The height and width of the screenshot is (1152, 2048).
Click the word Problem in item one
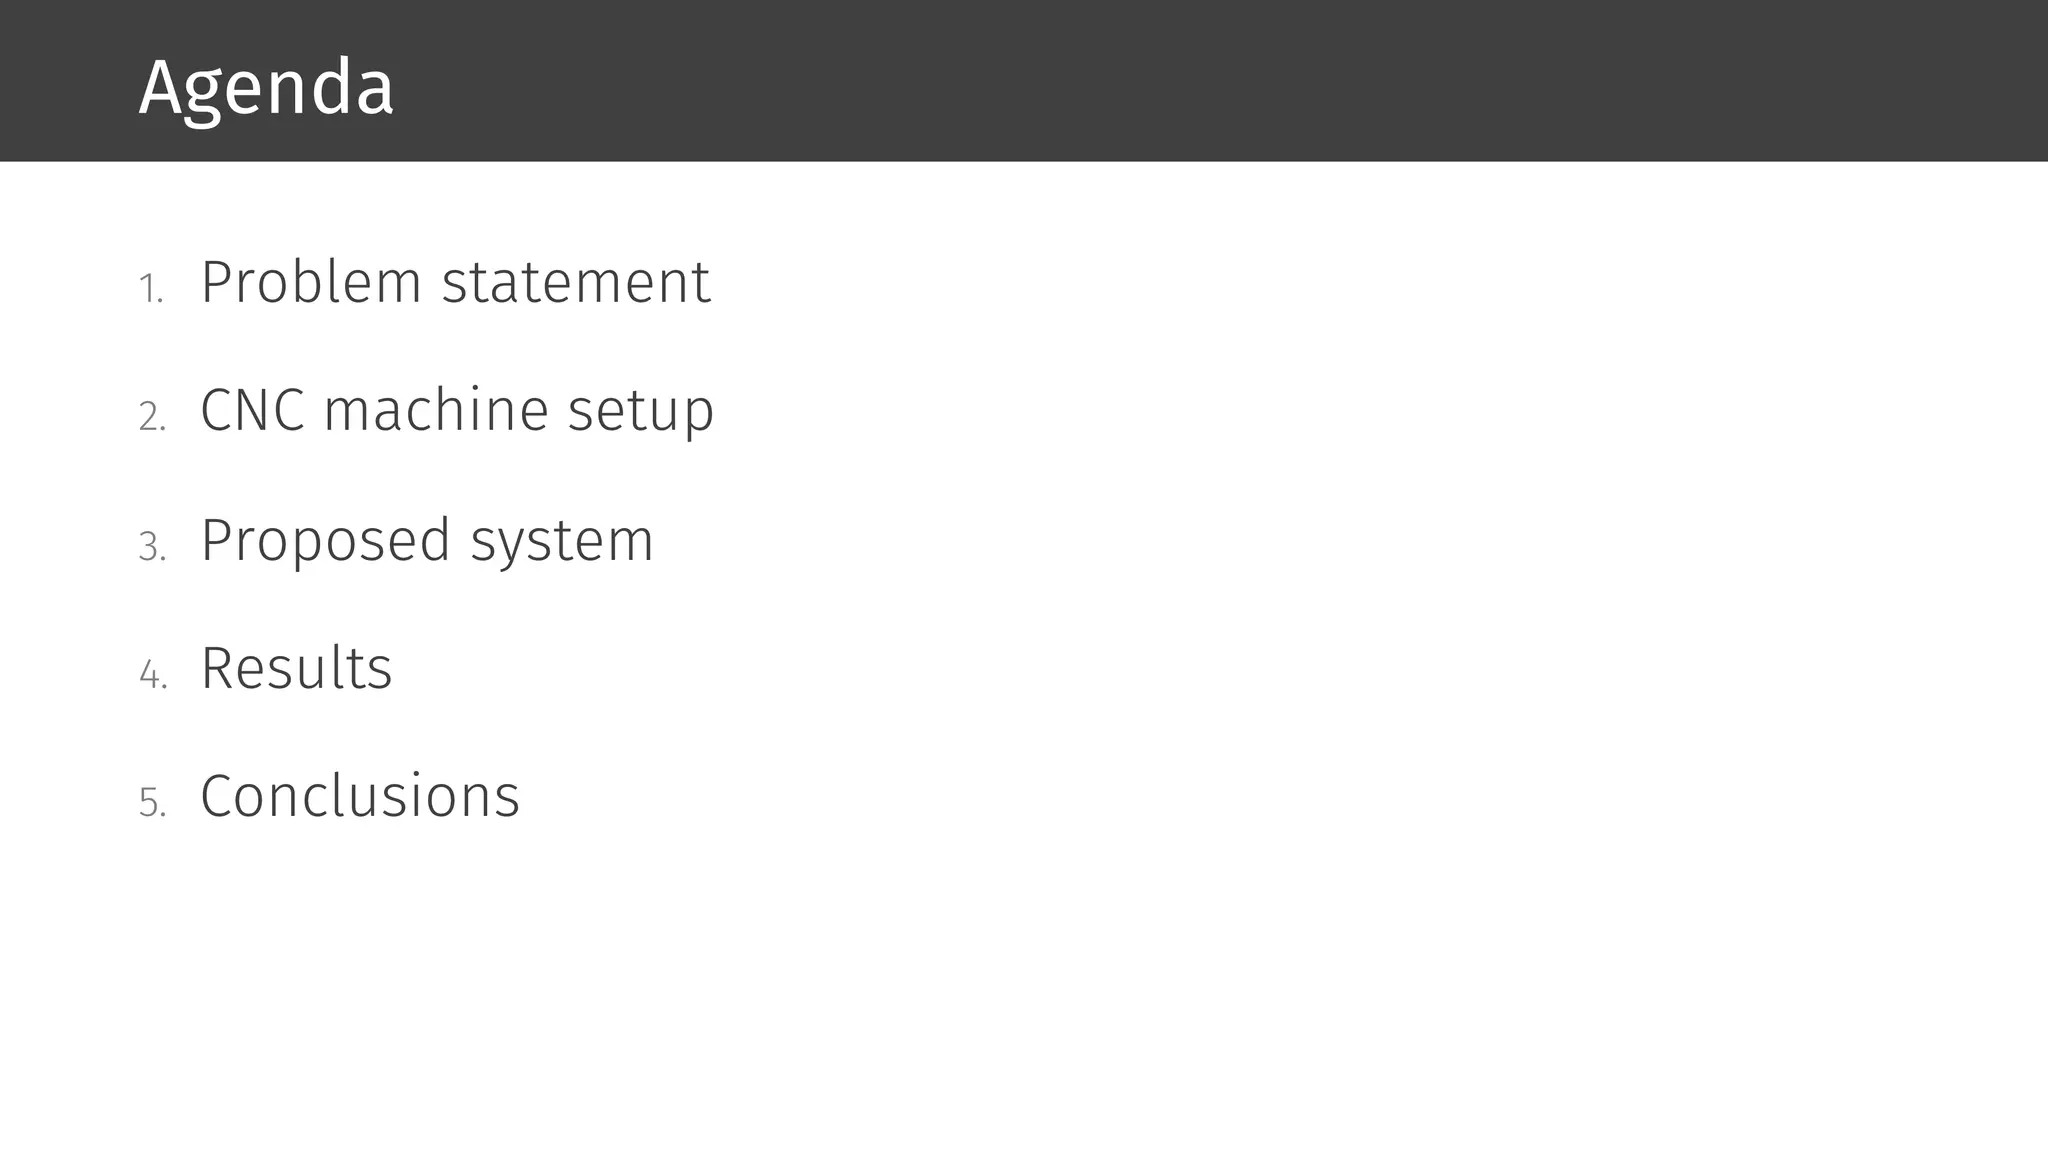311,282
